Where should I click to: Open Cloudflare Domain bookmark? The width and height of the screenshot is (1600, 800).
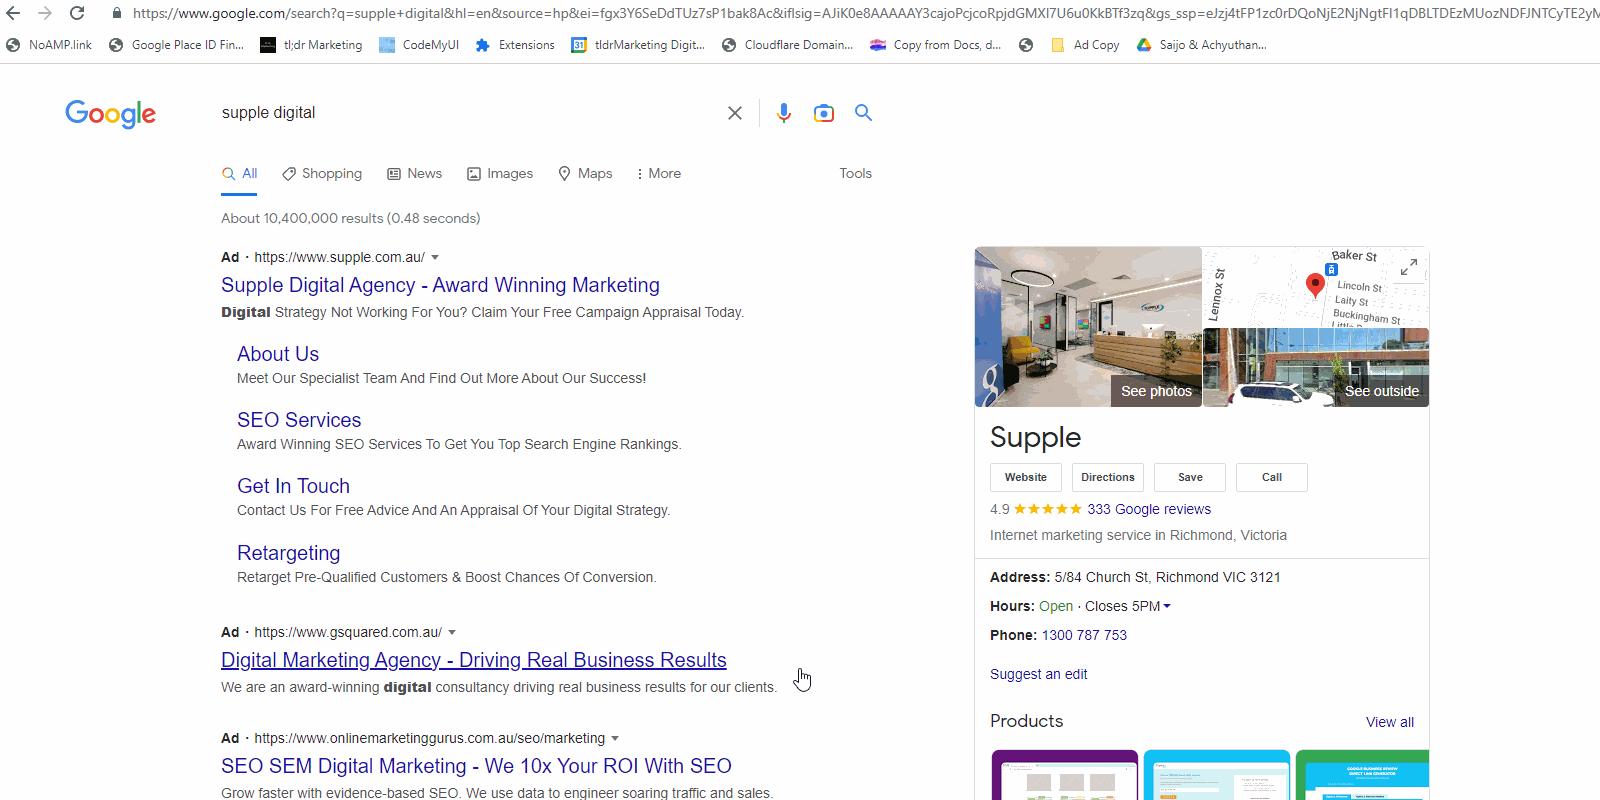pyautogui.click(x=787, y=45)
